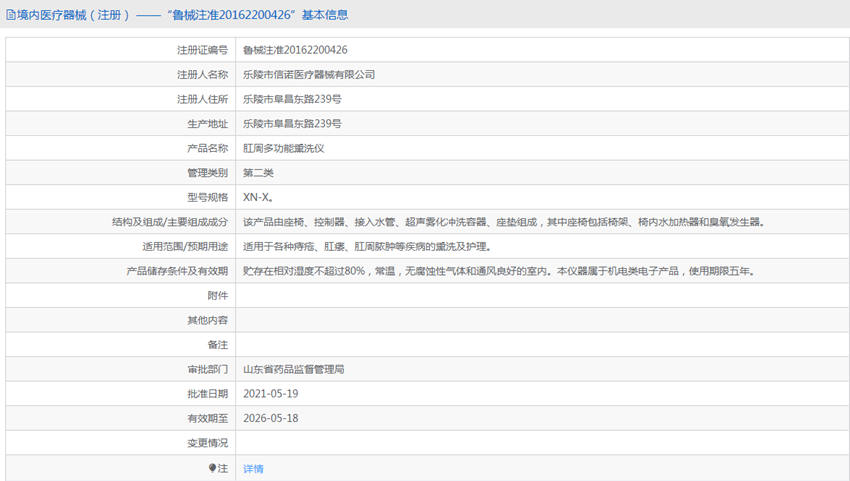The image size is (850, 481).
Task: Click the 适用范围/预期用途 label
Action: click(185, 247)
